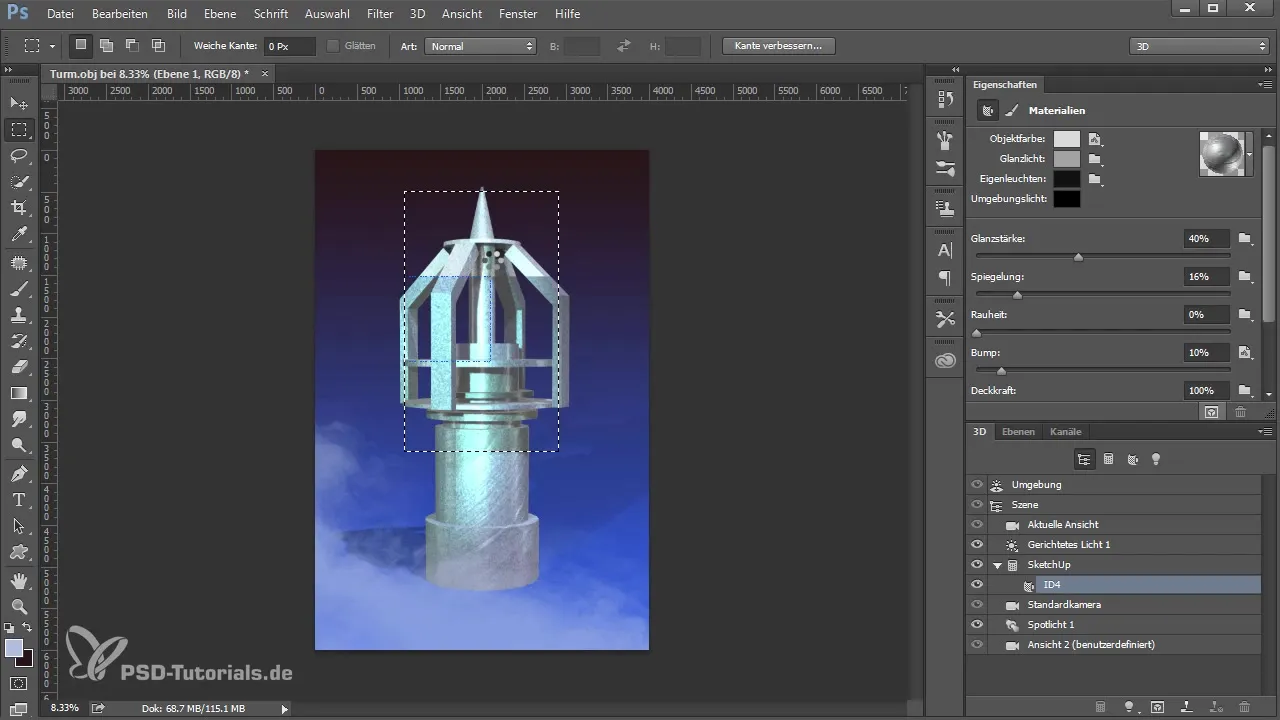
Task: Open the Fenster menu
Action: point(517,14)
